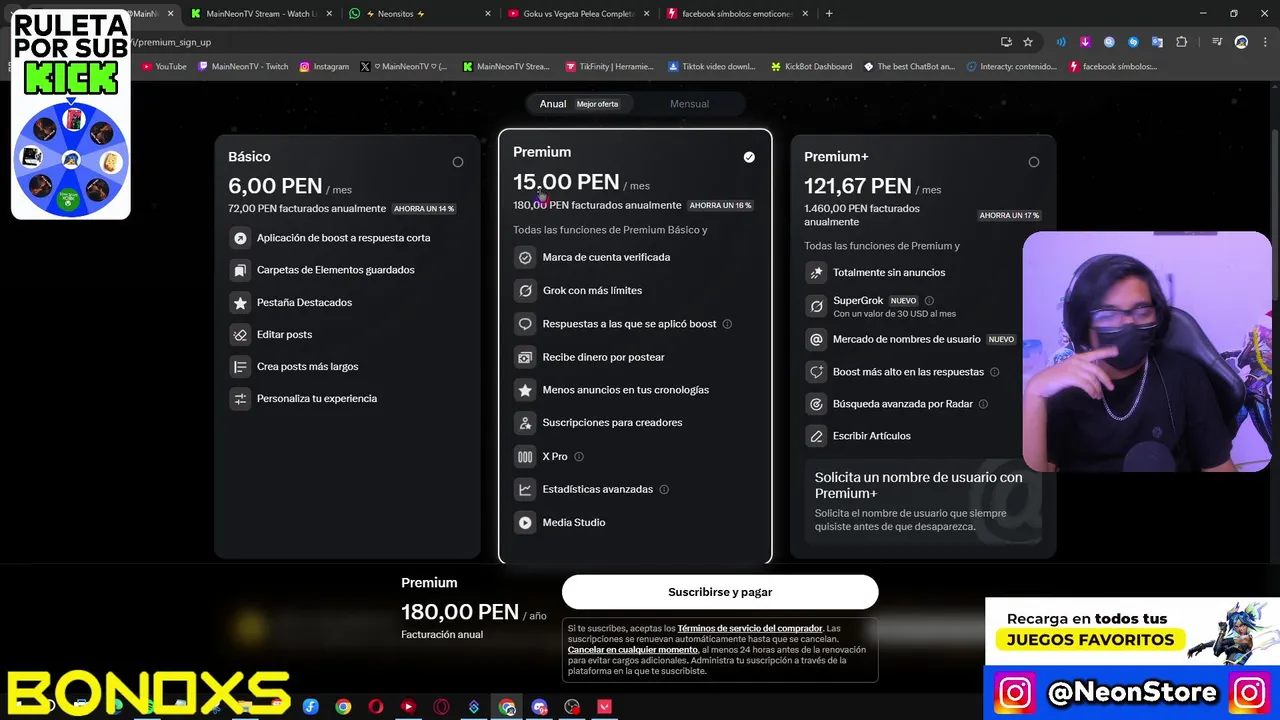Open Cancelar en cualquier momento link
The height and width of the screenshot is (720, 1280).
click(x=633, y=650)
